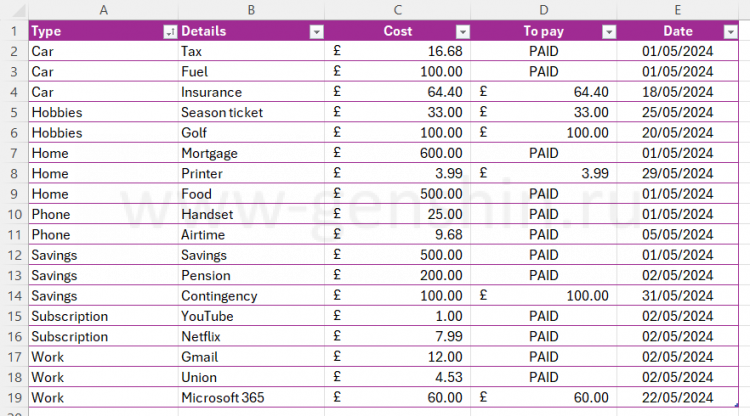Open the Type column filter dropdown
Image resolution: width=750 pixels, height=416 pixels.
tap(170, 32)
